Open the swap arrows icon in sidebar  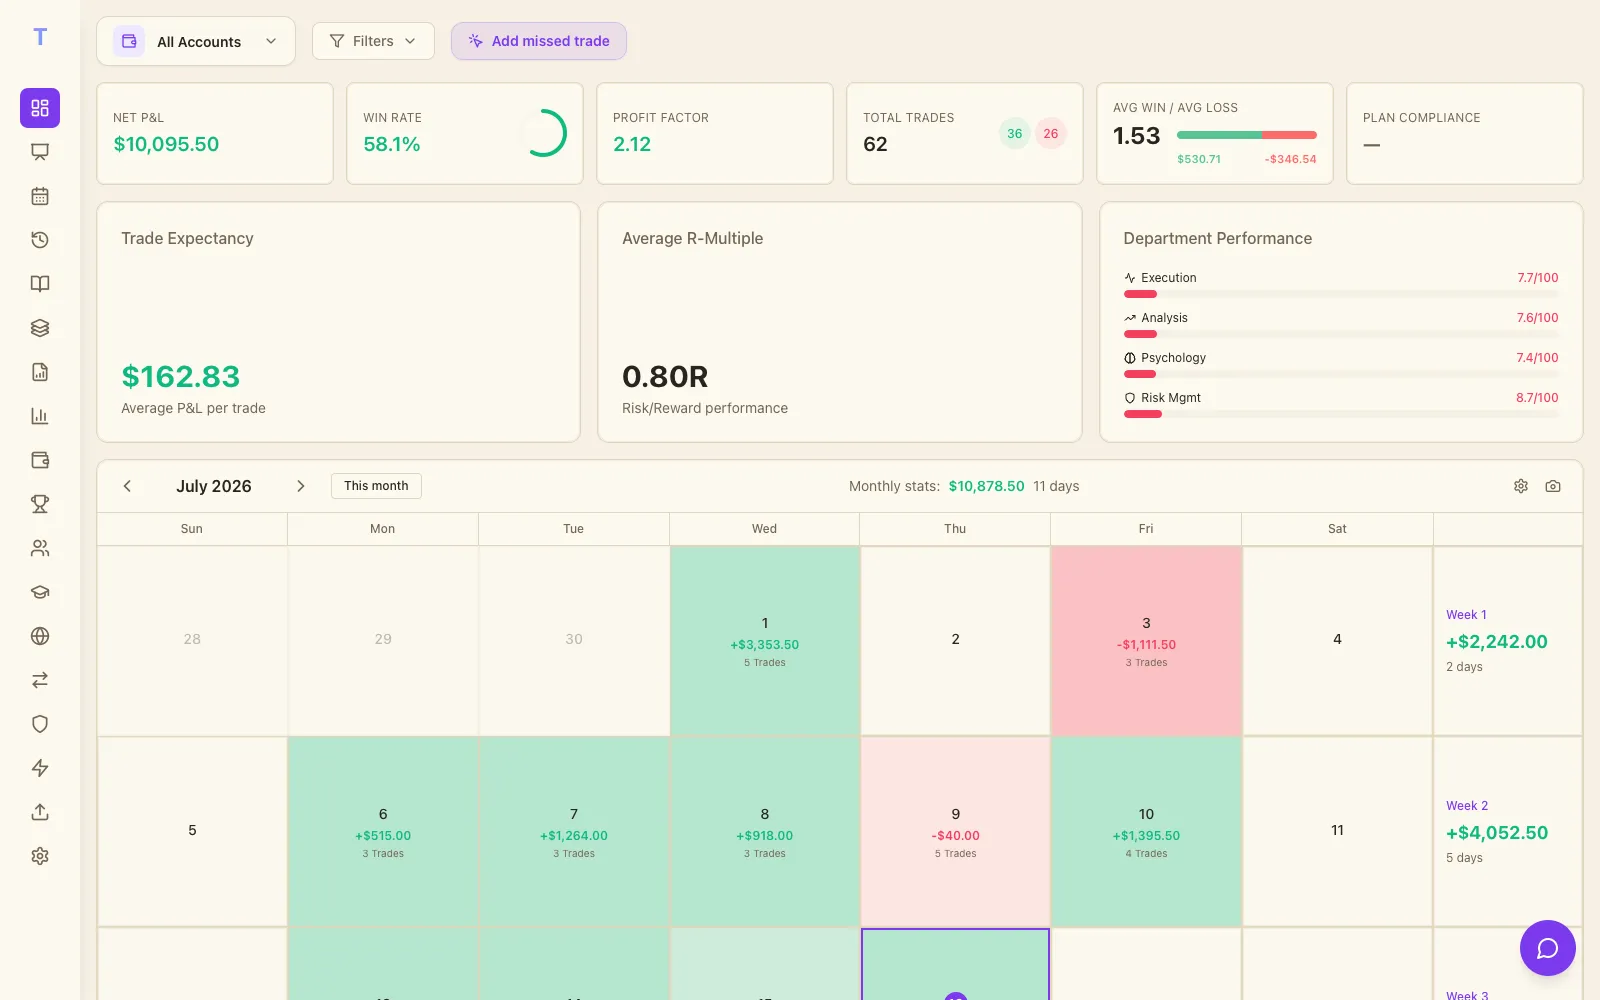click(x=40, y=680)
